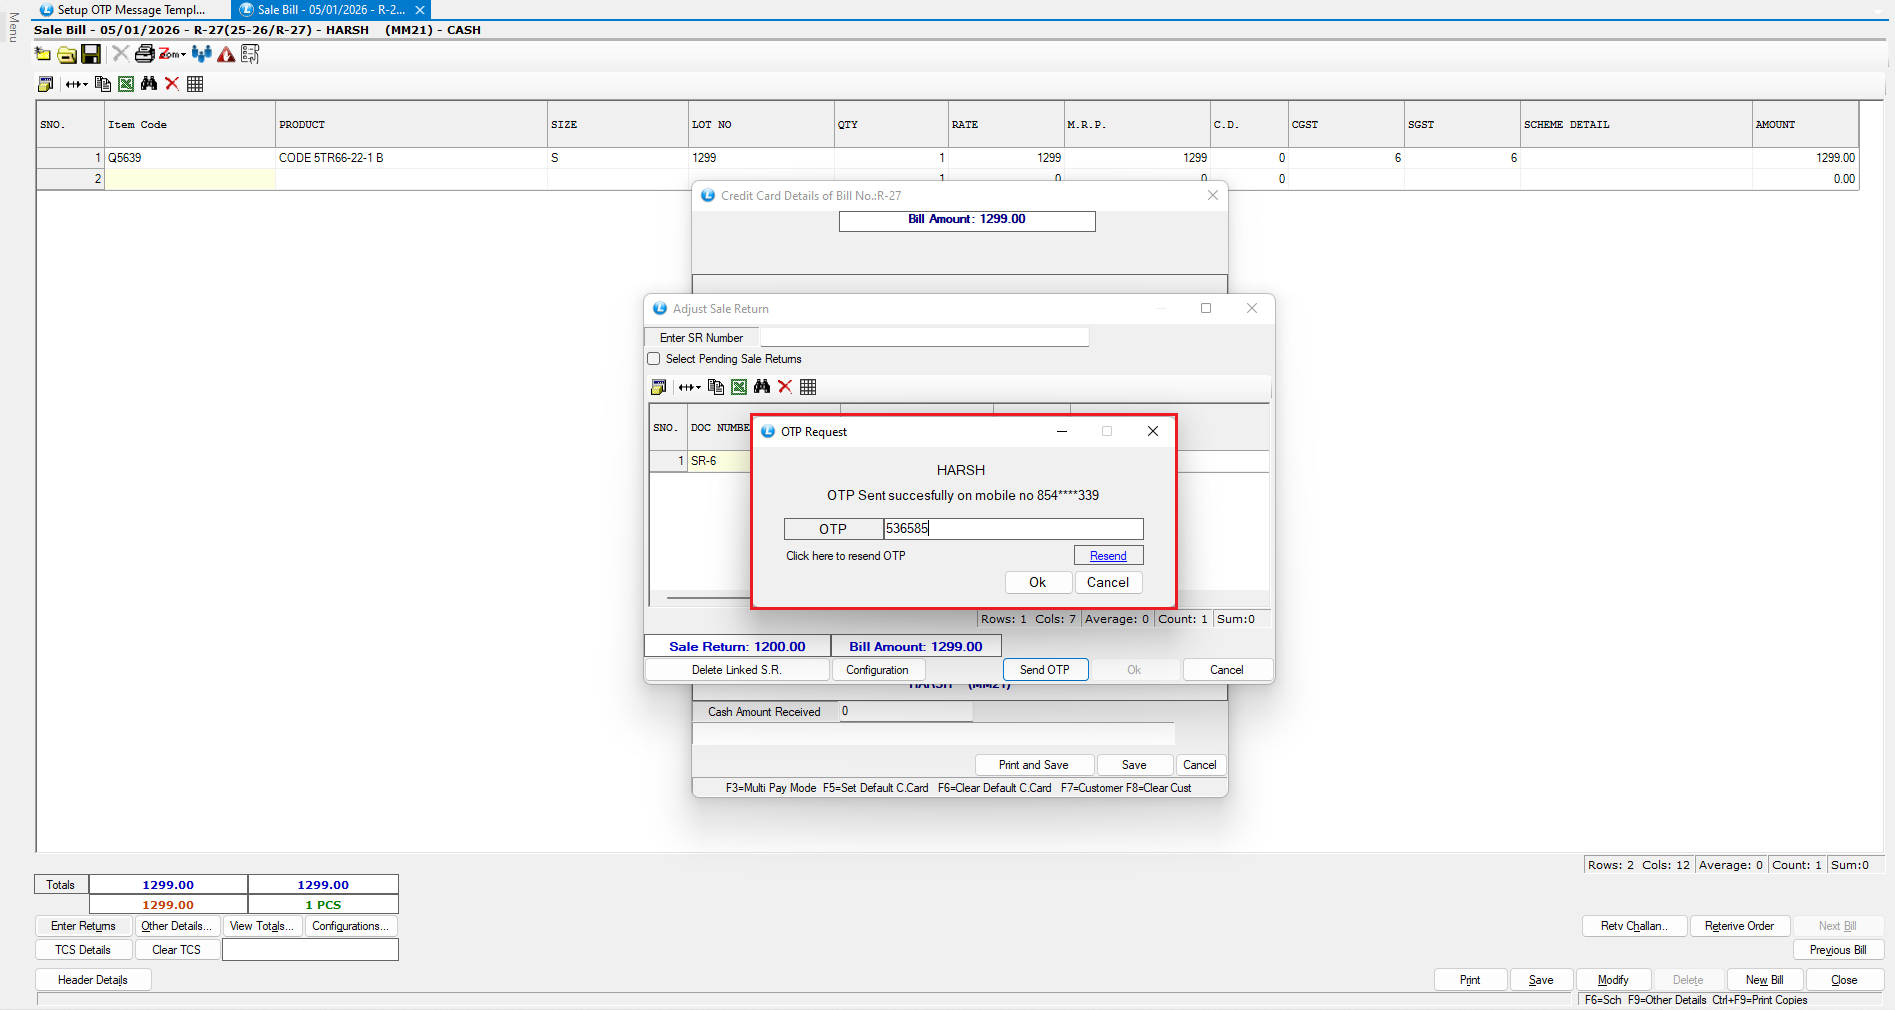This screenshot has width=1895, height=1010.
Task: Click the Send OTP button
Action: (x=1045, y=670)
